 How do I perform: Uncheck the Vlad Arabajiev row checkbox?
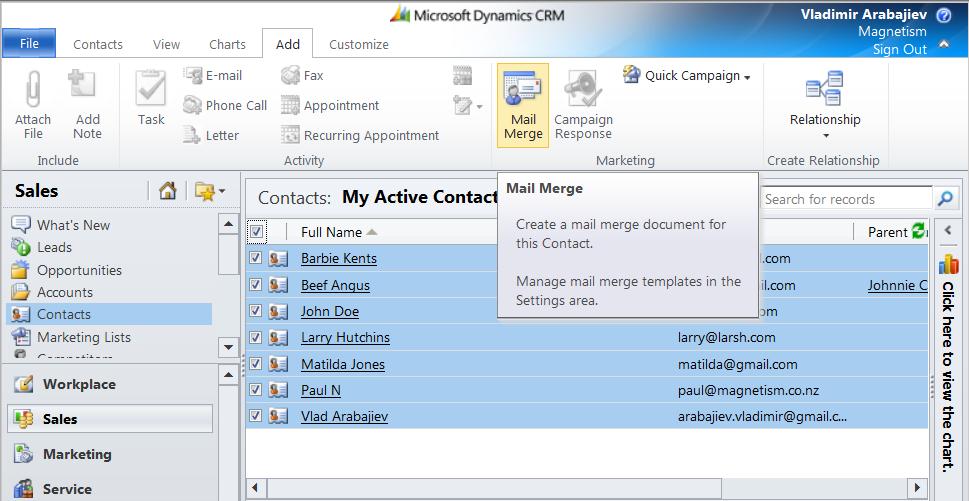[x=255, y=416]
